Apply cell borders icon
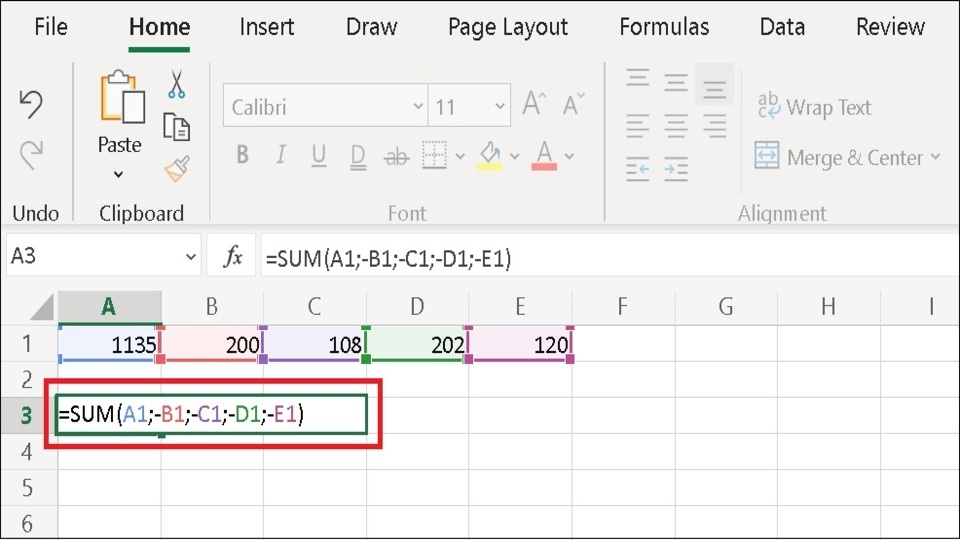 (x=434, y=155)
